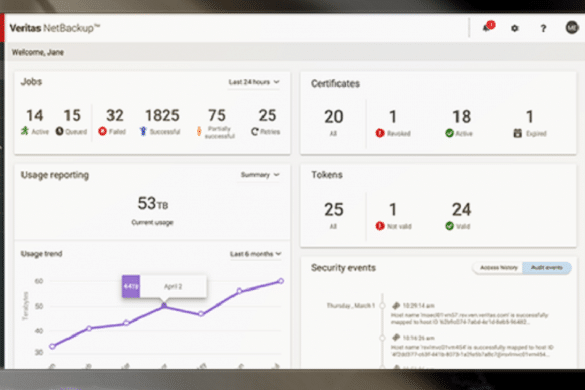View all 25 tokens
Image resolution: width=585 pixels, height=390 pixels.
click(x=334, y=209)
